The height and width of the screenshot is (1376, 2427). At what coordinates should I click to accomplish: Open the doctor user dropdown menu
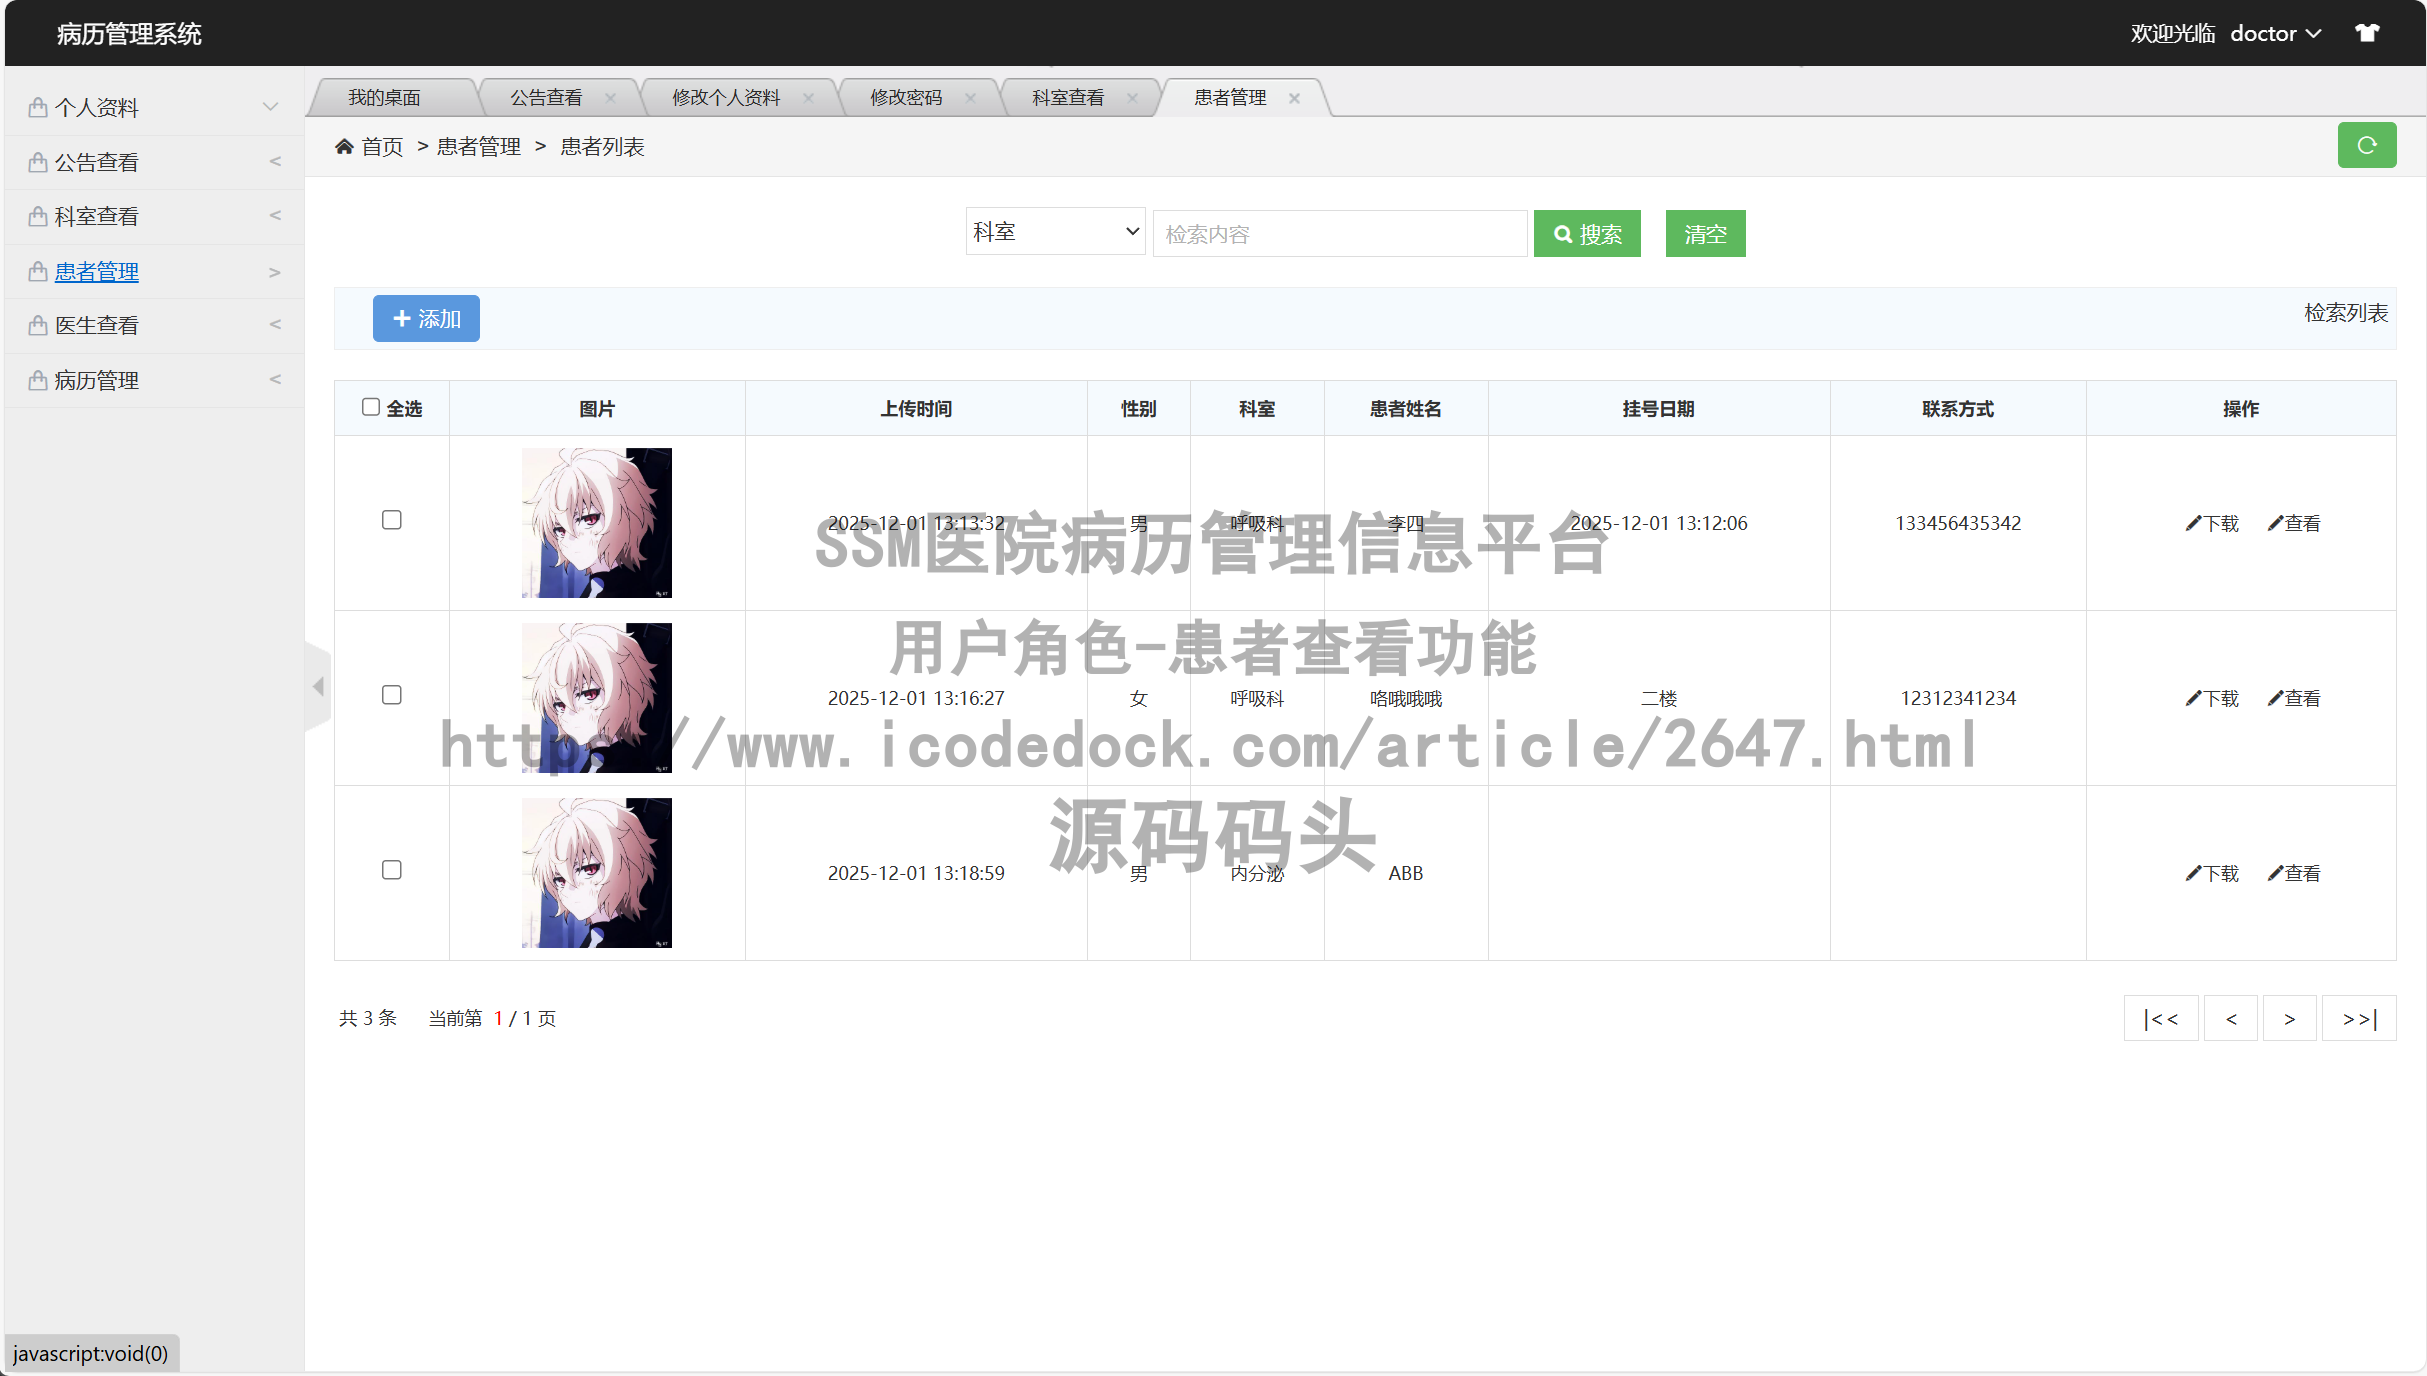tap(2275, 34)
